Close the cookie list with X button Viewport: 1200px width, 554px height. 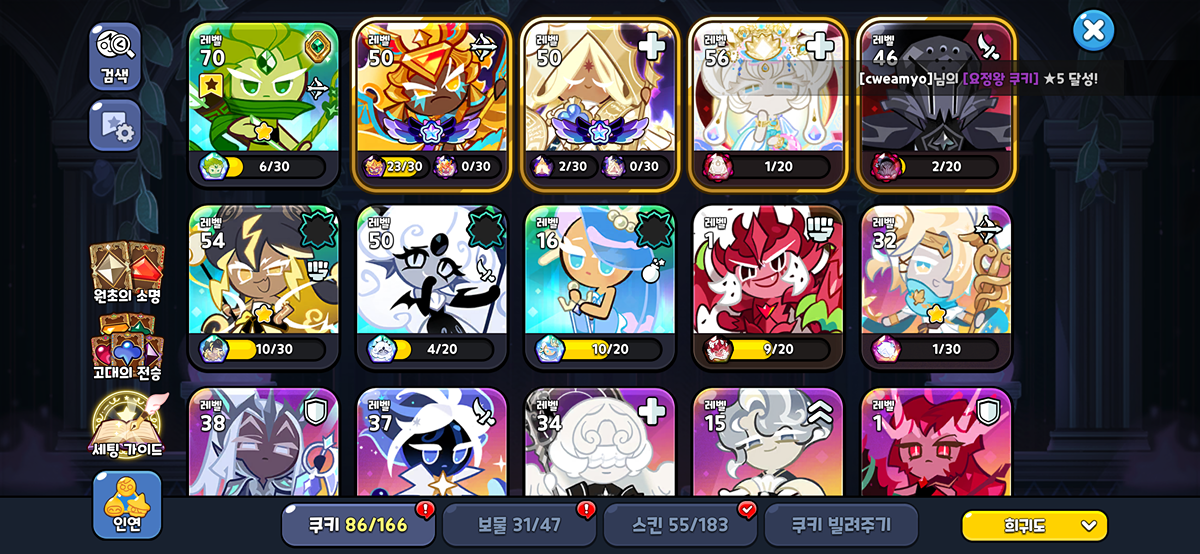coord(1093,30)
